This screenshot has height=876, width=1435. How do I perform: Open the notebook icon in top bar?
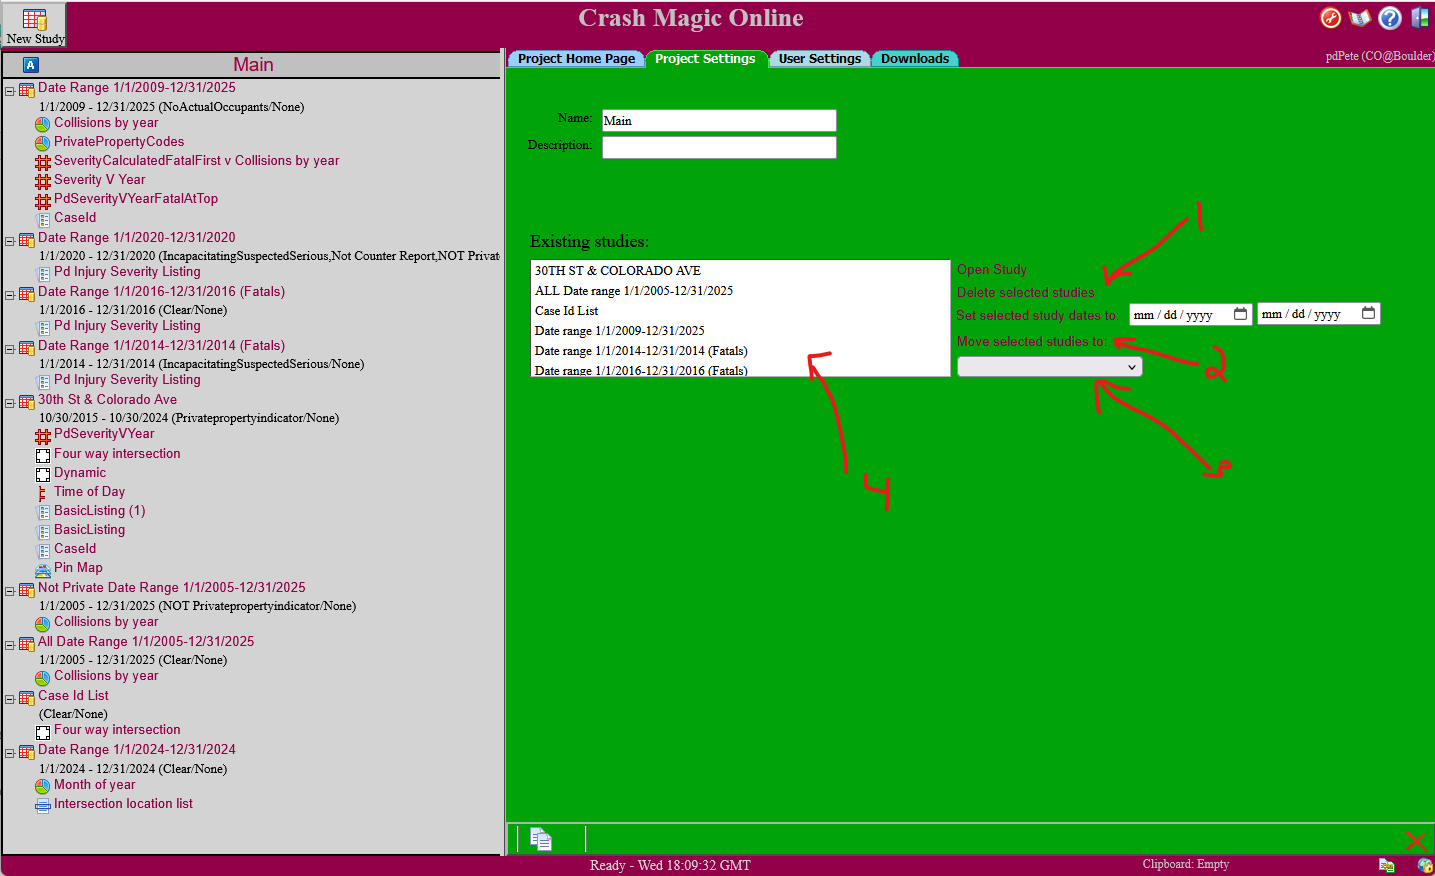click(1359, 18)
